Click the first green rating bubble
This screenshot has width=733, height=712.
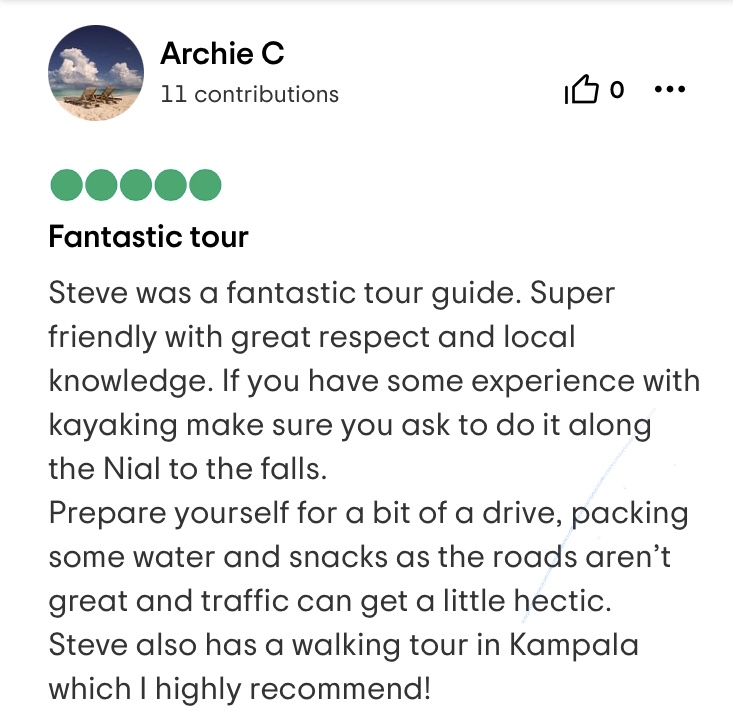coord(65,186)
